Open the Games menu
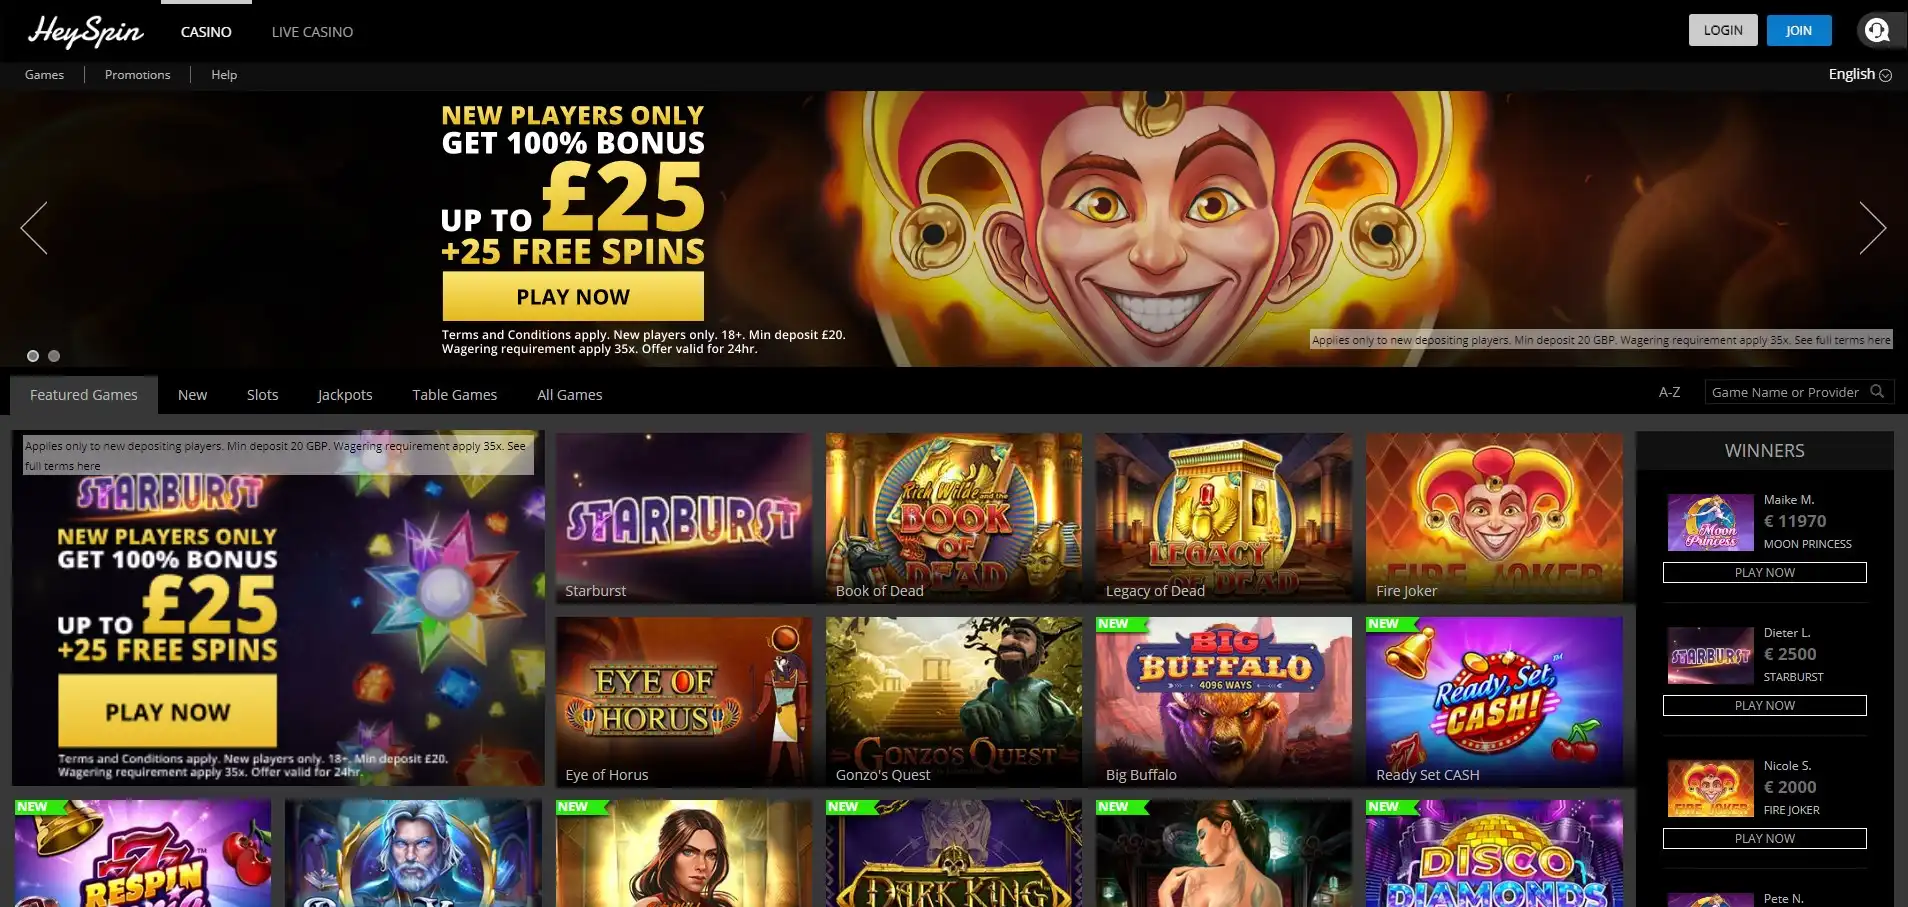 (44, 75)
